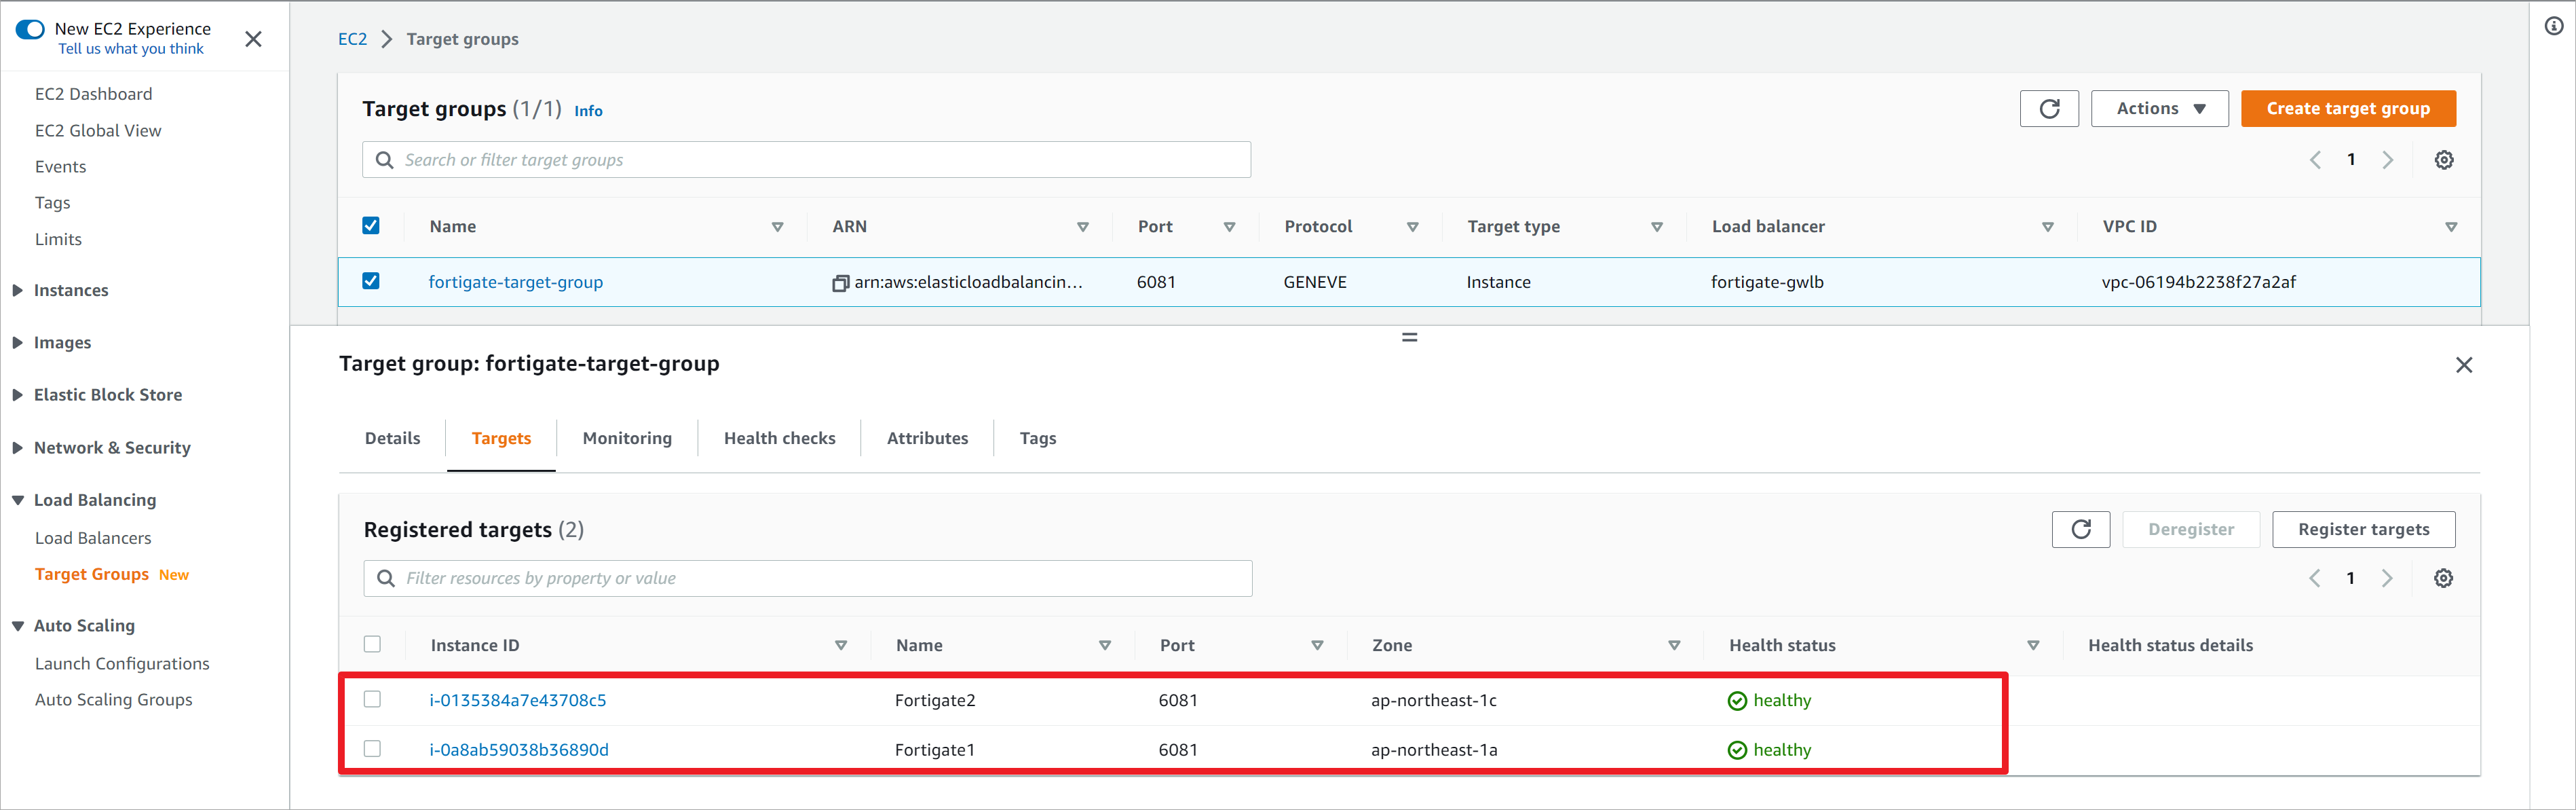Screen dimensions: 2576x810
Task: Click the split panel resize handle
Action: 1409,337
